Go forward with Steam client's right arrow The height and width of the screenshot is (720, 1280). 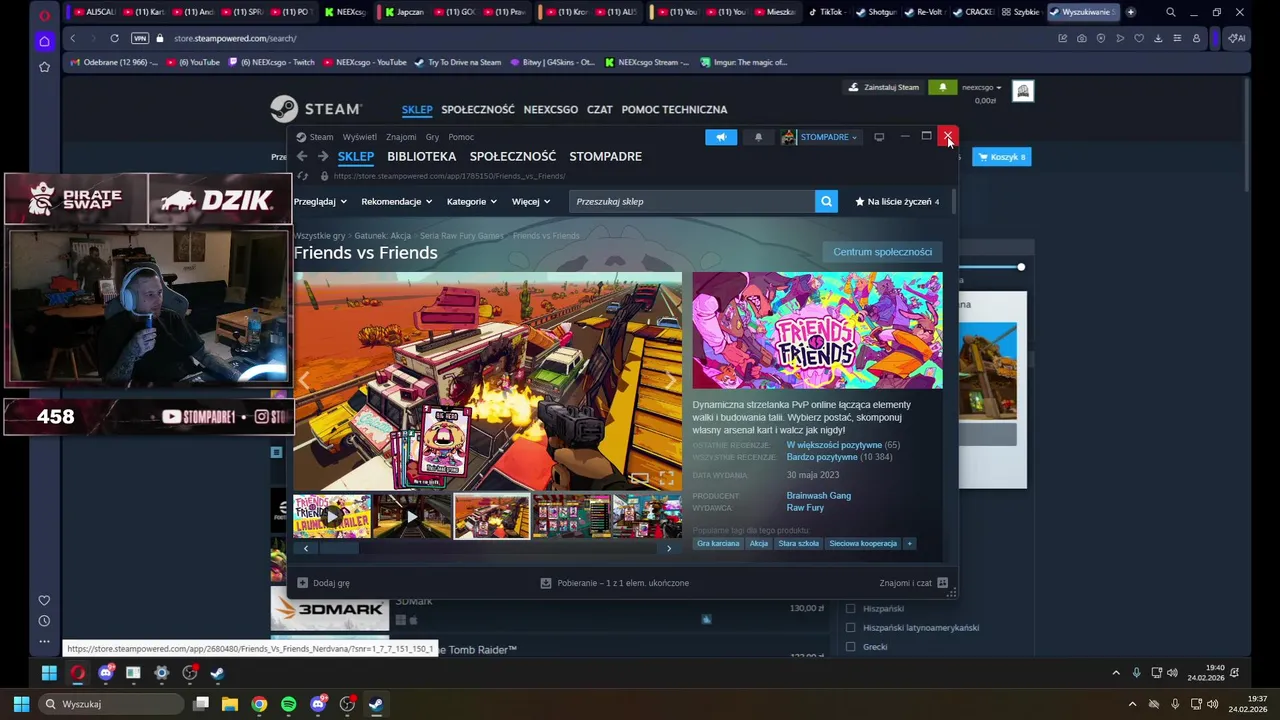click(323, 156)
